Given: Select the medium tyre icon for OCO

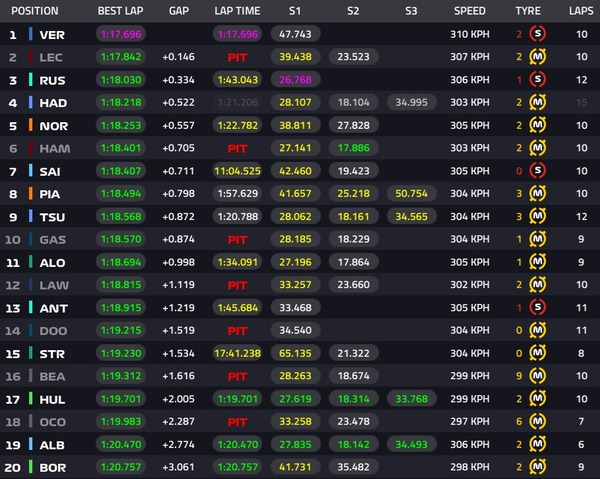Looking at the screenshot, I should (x=537, y=420).
